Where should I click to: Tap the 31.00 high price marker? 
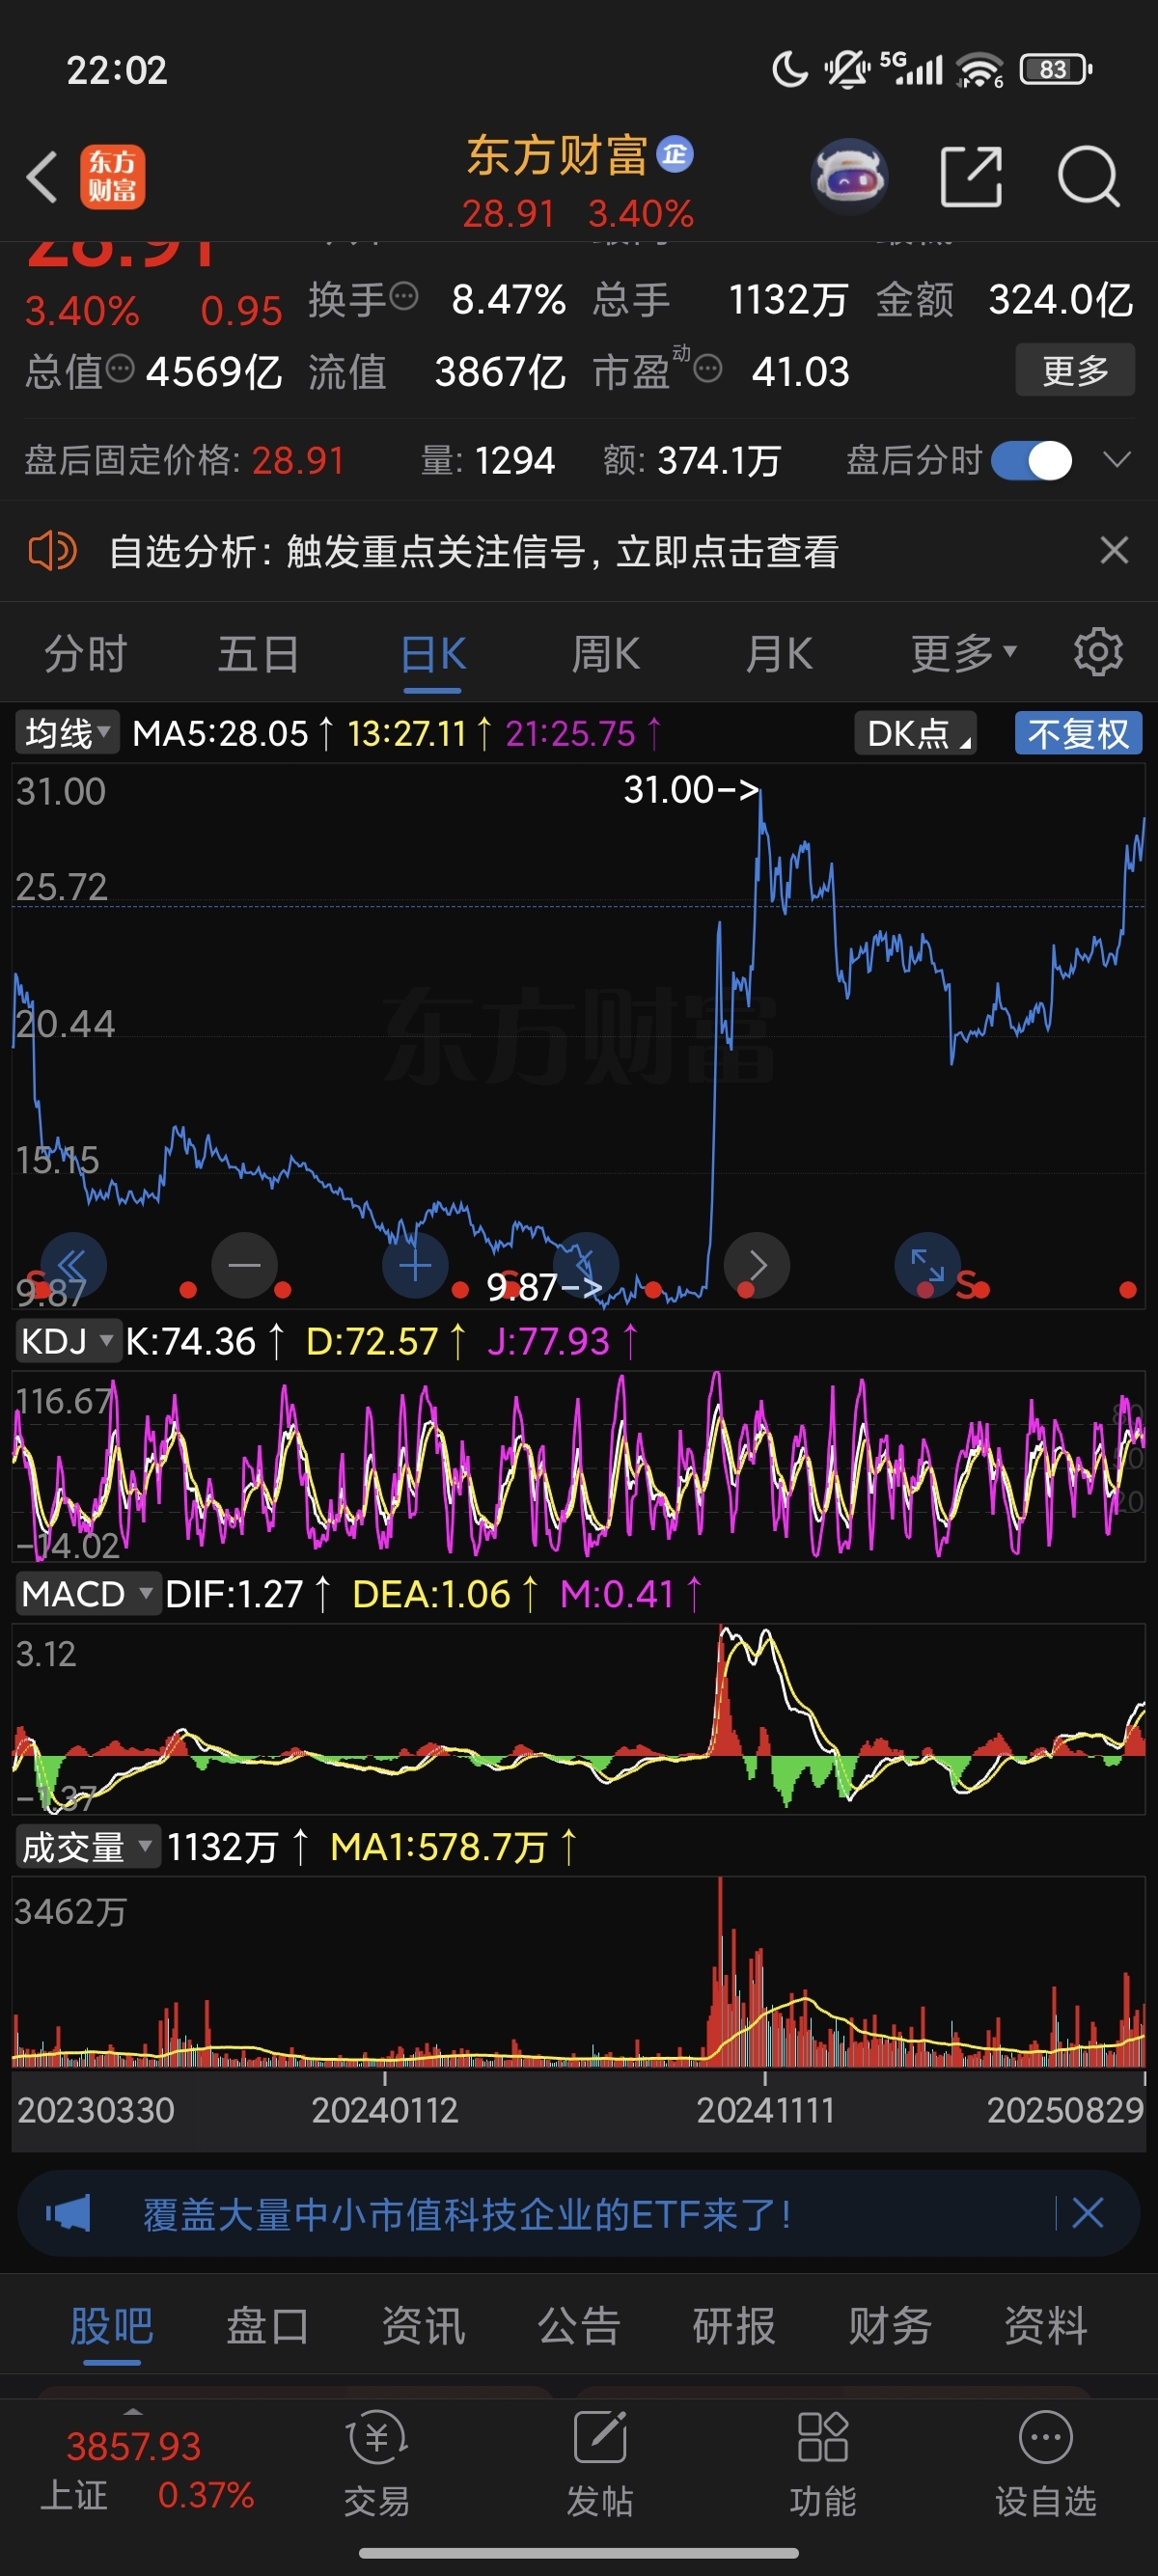(691, 790)
